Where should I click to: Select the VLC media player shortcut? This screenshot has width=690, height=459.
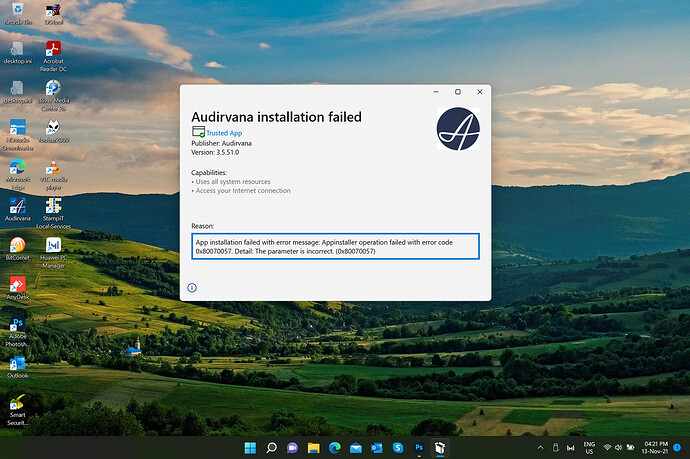tap(53, 174)
